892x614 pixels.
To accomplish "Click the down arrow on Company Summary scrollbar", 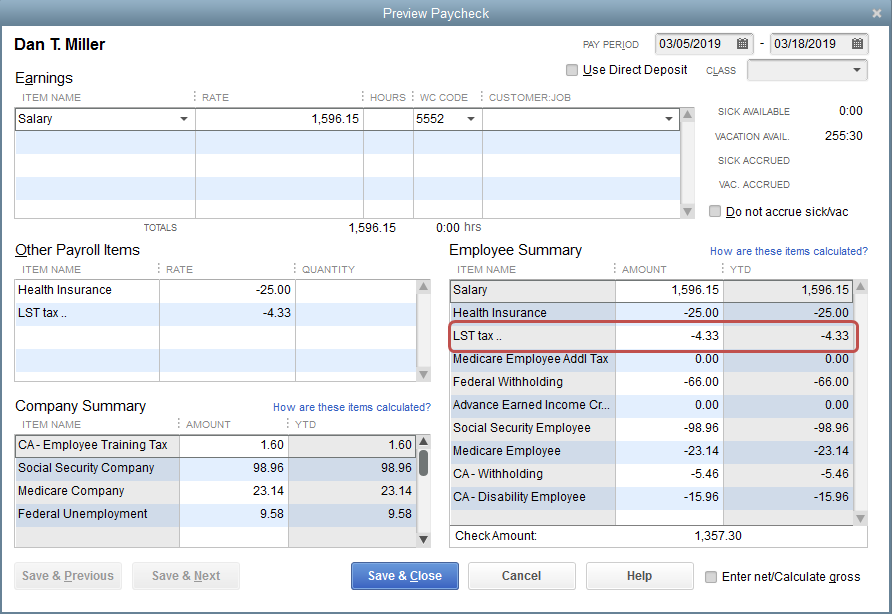I will tap(421, 538).
